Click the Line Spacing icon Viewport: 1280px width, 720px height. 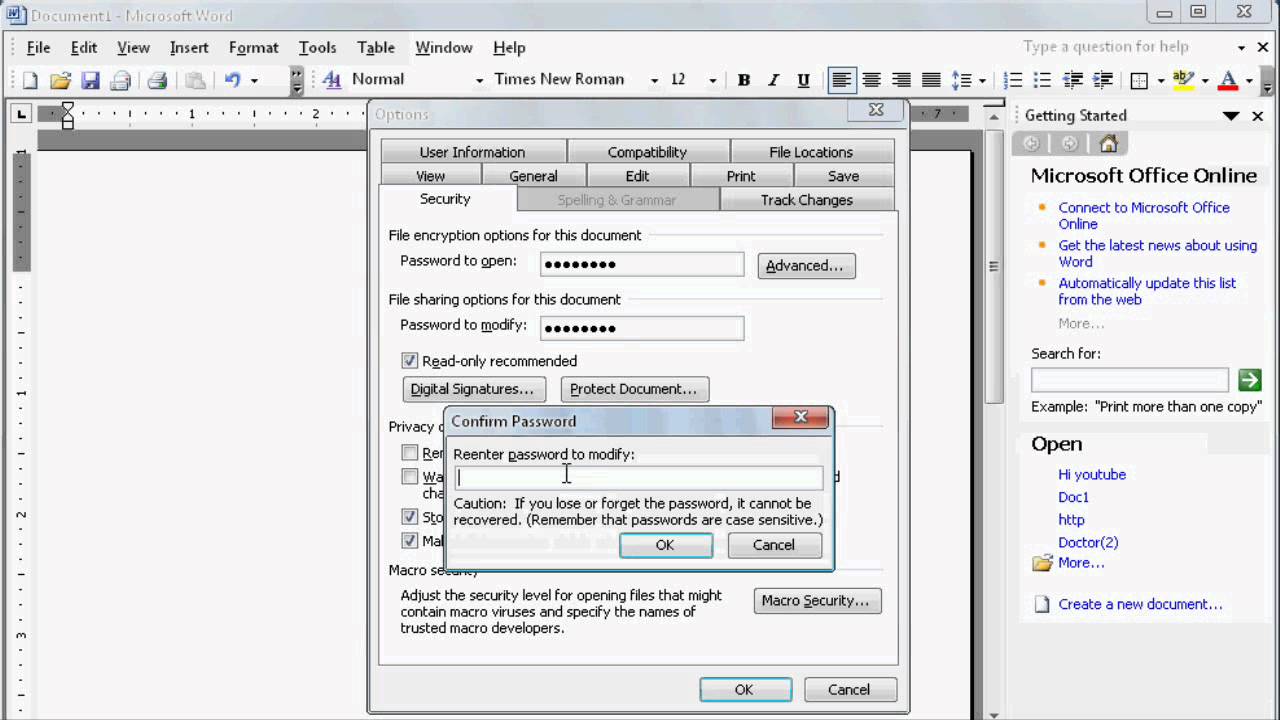pyautogui.click(x=961, y=80)
